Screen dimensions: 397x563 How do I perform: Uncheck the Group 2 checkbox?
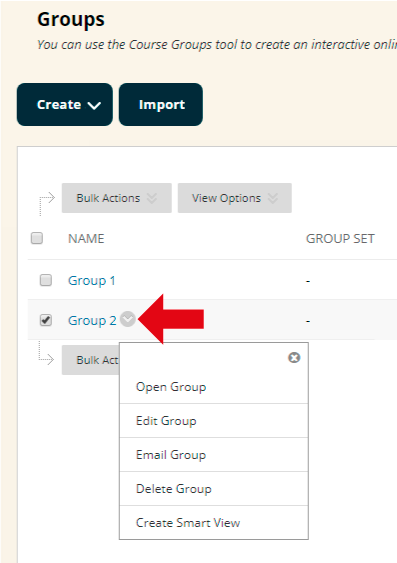coord(46,320)
